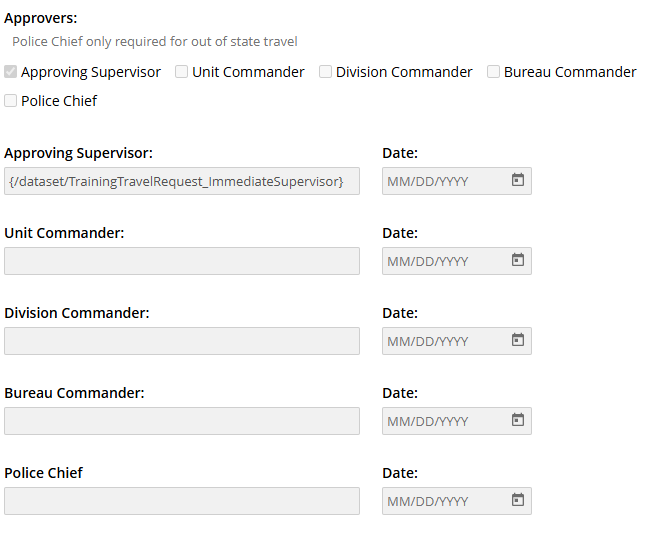Click Division Commander date MM/DD/YYYY field
The height and width of the screenshot is (537, 647).
(440, 341)
